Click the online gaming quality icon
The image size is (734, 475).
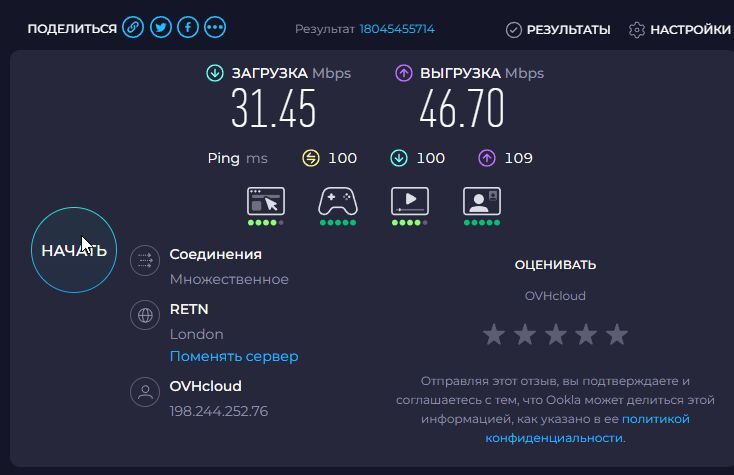click(338, 201)
